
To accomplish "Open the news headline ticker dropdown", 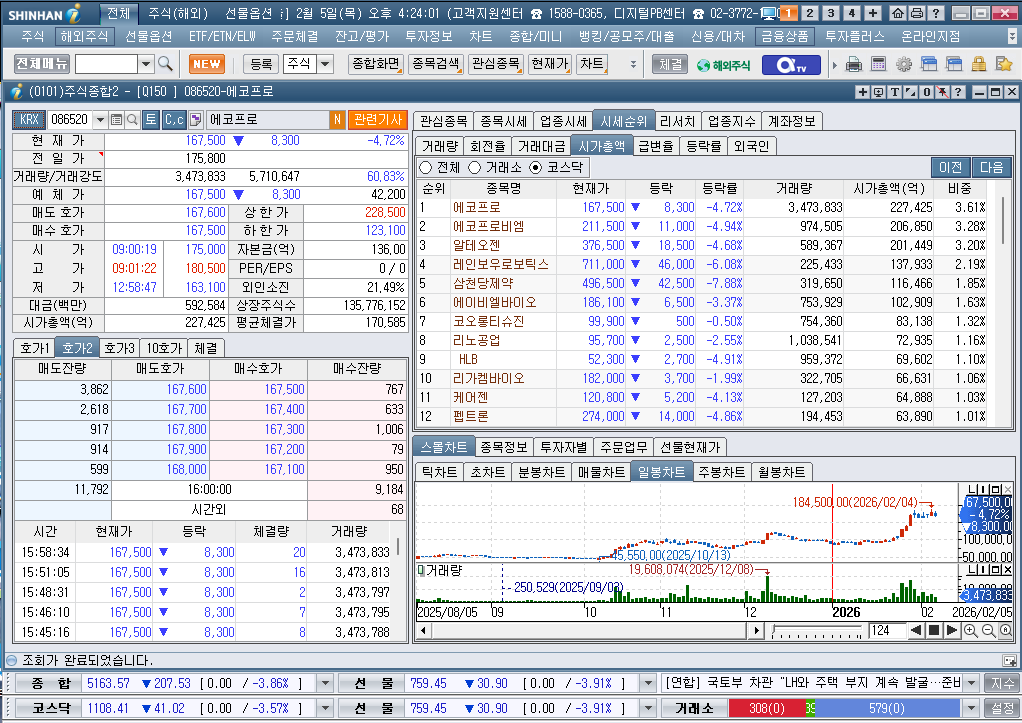I will (x=971, y=683).
